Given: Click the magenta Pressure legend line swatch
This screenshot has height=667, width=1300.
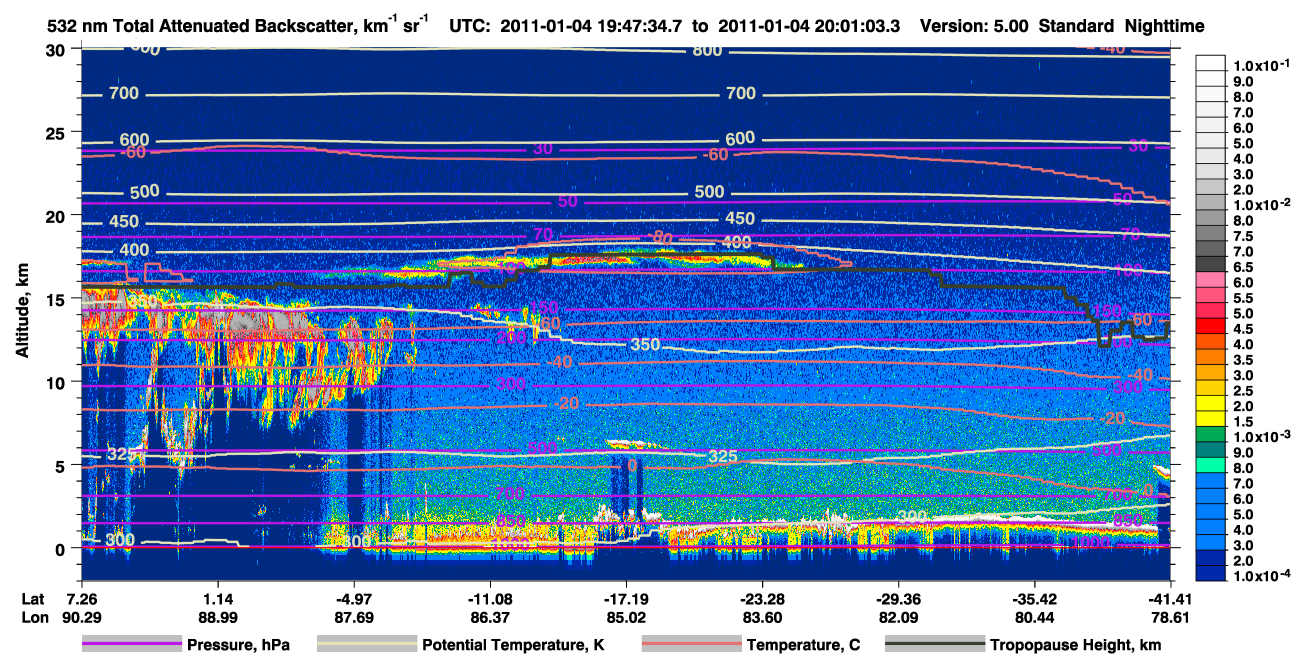Looking at the screenshot, I should 131,645.
